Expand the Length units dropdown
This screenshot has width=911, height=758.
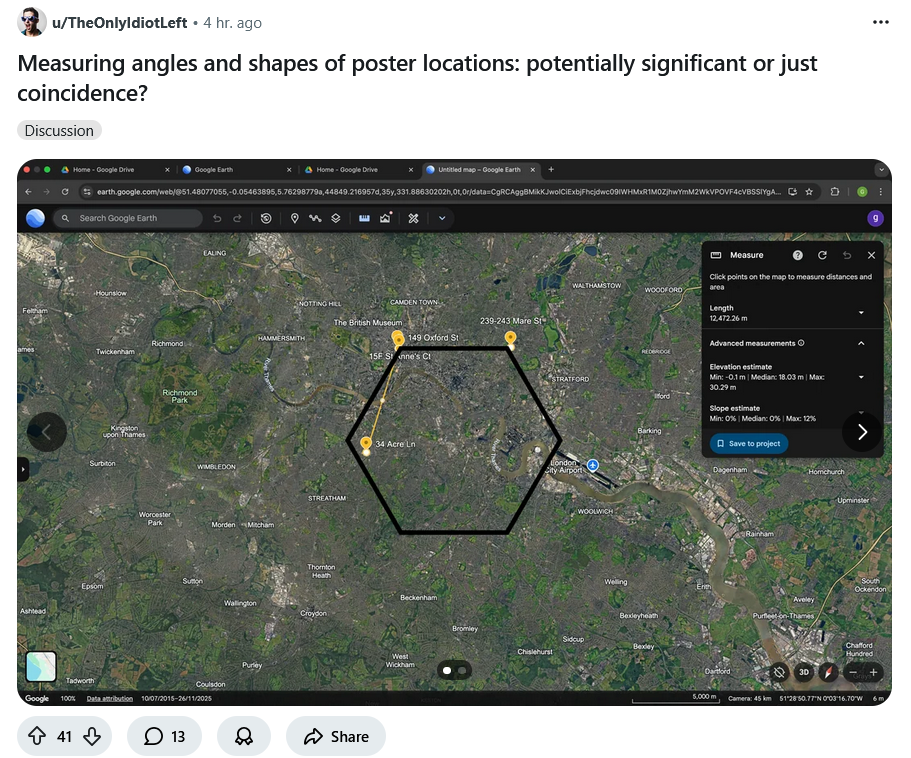point(861,313)
